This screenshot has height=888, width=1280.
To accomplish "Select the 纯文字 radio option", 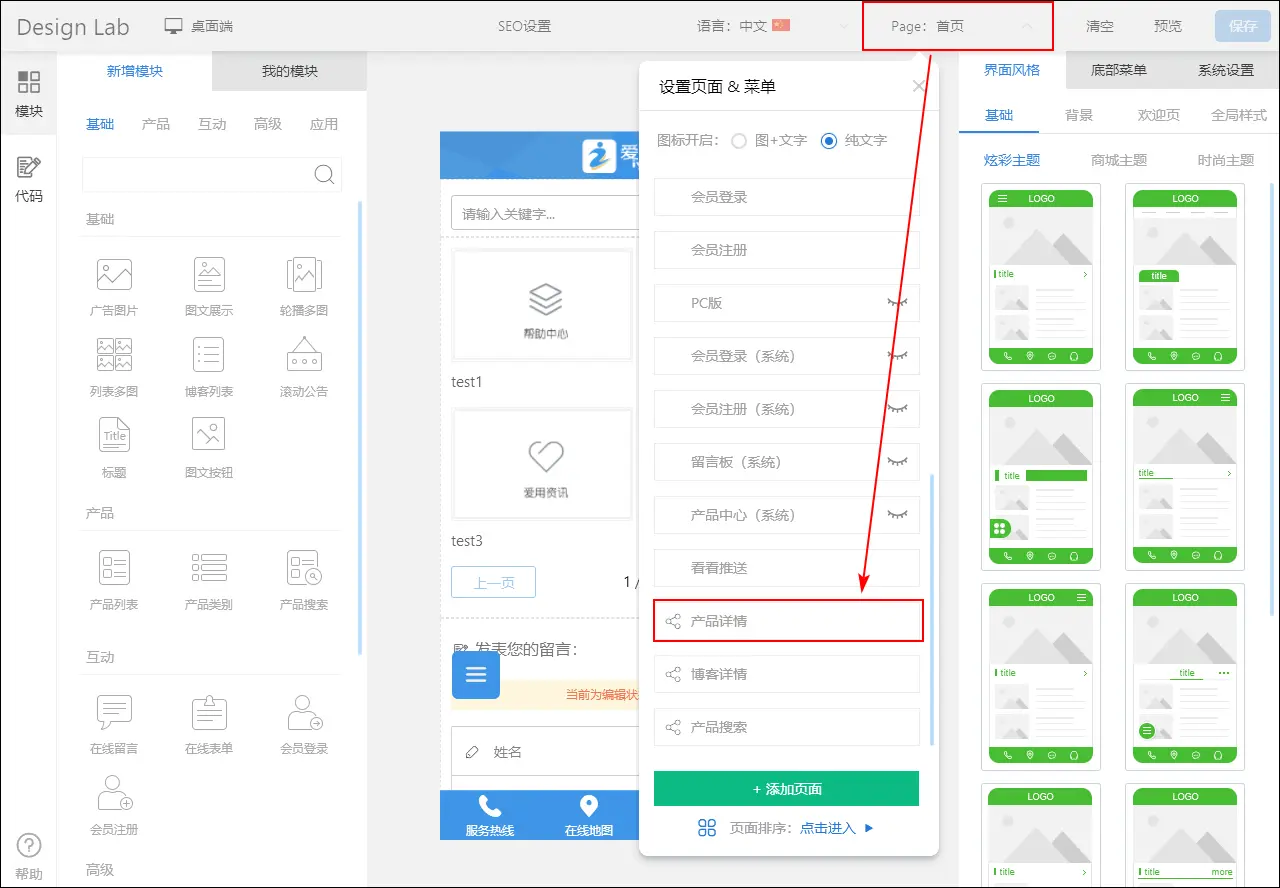I will click(x=828, y=141).
